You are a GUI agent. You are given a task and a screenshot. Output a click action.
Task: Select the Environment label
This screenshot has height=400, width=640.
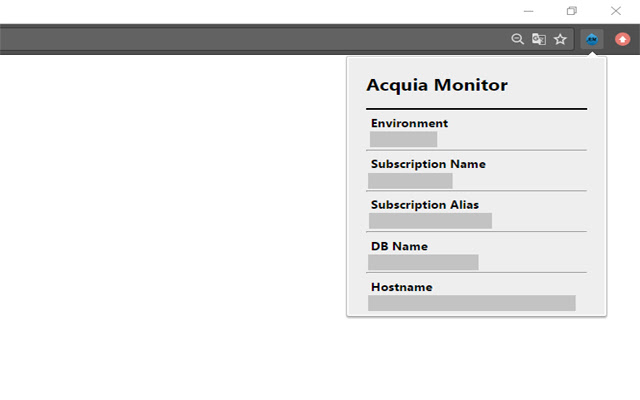point(409,123)
